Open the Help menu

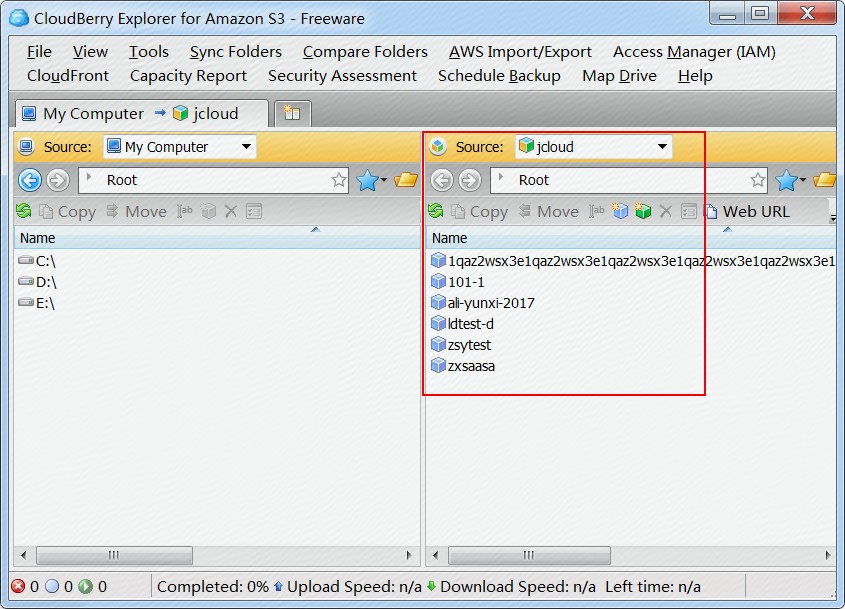point(695,75)
